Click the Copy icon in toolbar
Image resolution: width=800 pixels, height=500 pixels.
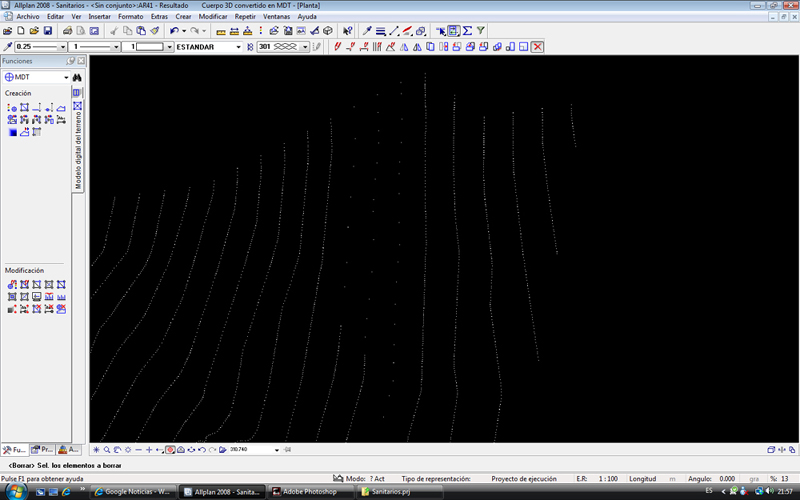(x=128, y=31)
